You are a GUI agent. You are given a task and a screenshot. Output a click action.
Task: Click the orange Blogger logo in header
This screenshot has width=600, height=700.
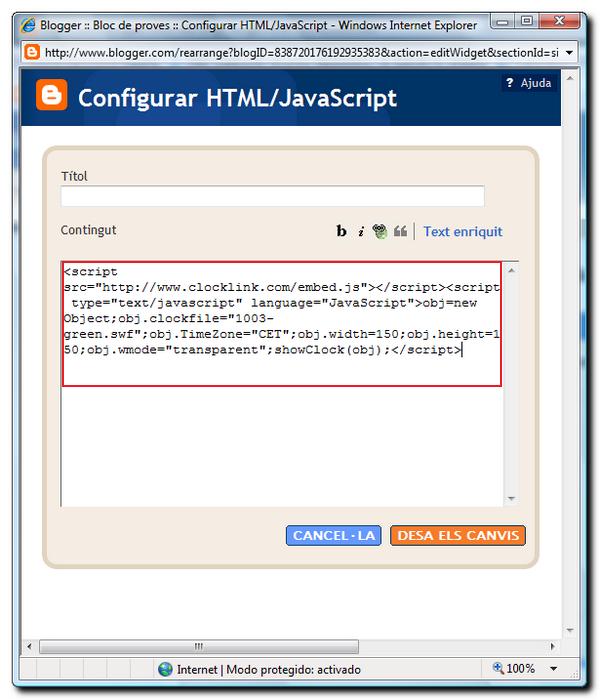[x=51, y=96]
